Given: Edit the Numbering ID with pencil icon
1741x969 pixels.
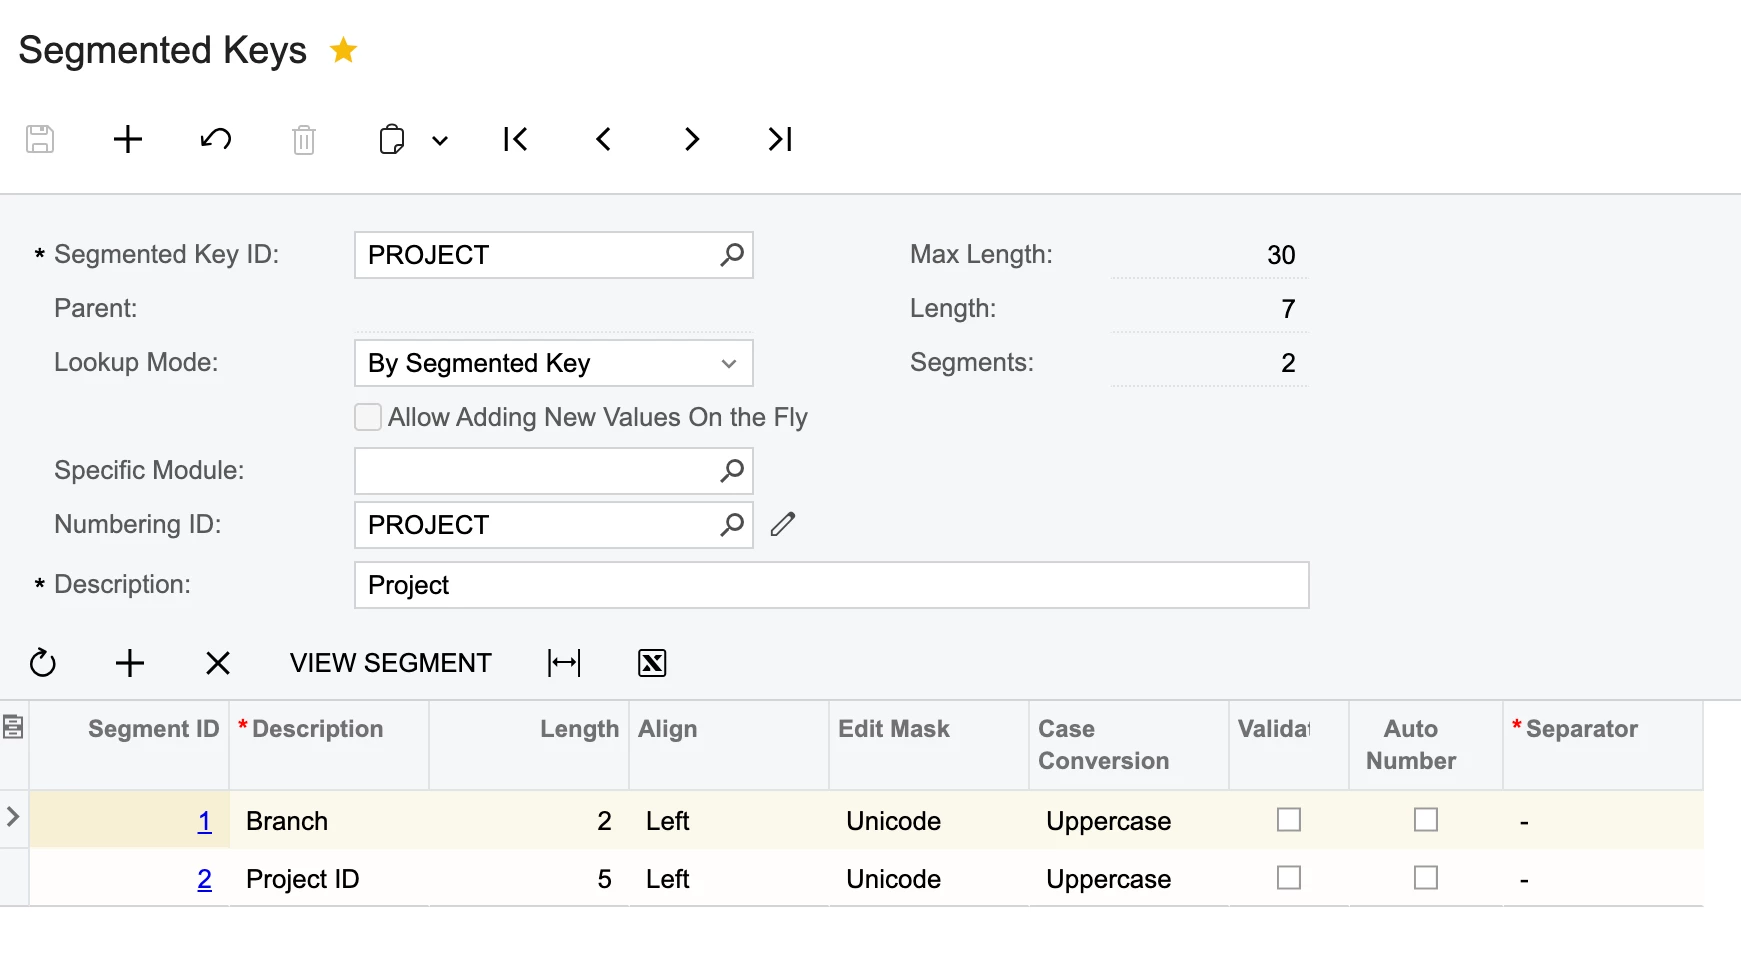Looking at the screenshot, I should pyautogui.click(x=783, y=524).
